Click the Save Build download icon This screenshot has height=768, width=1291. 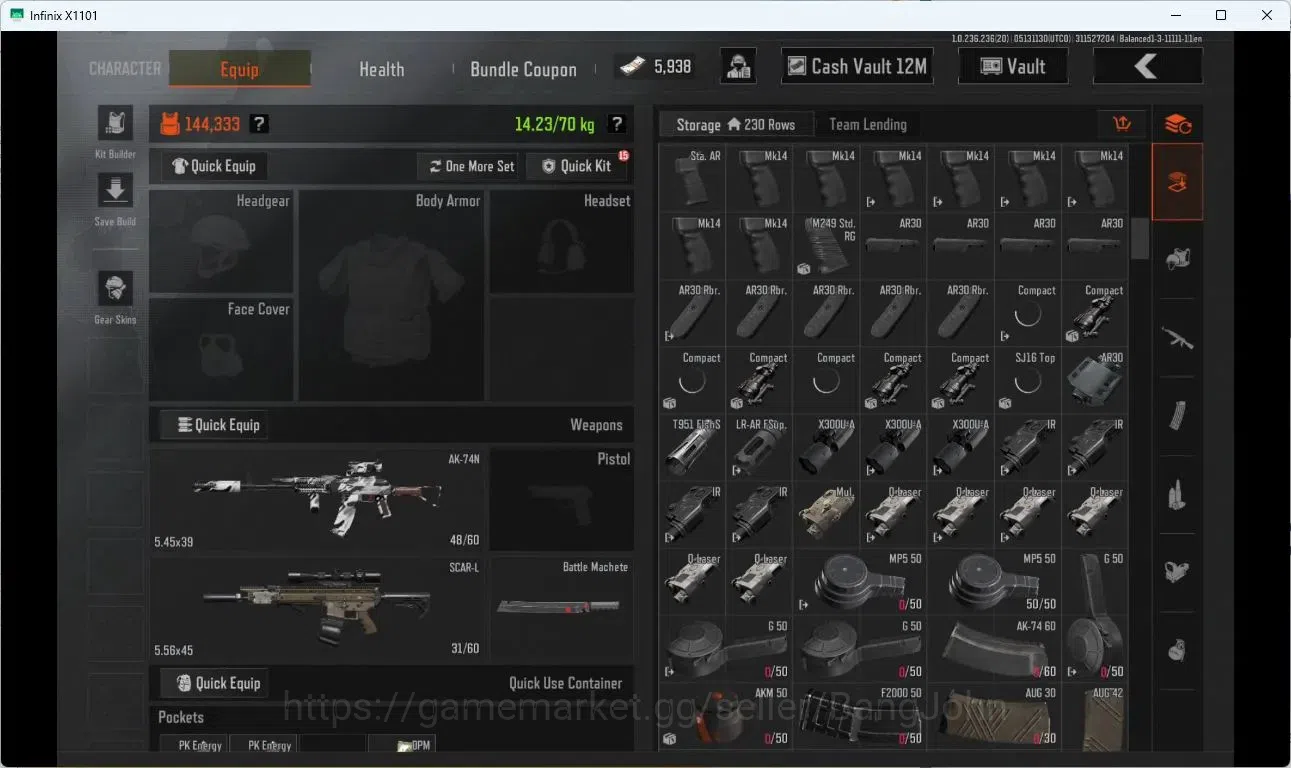(115, 191)
